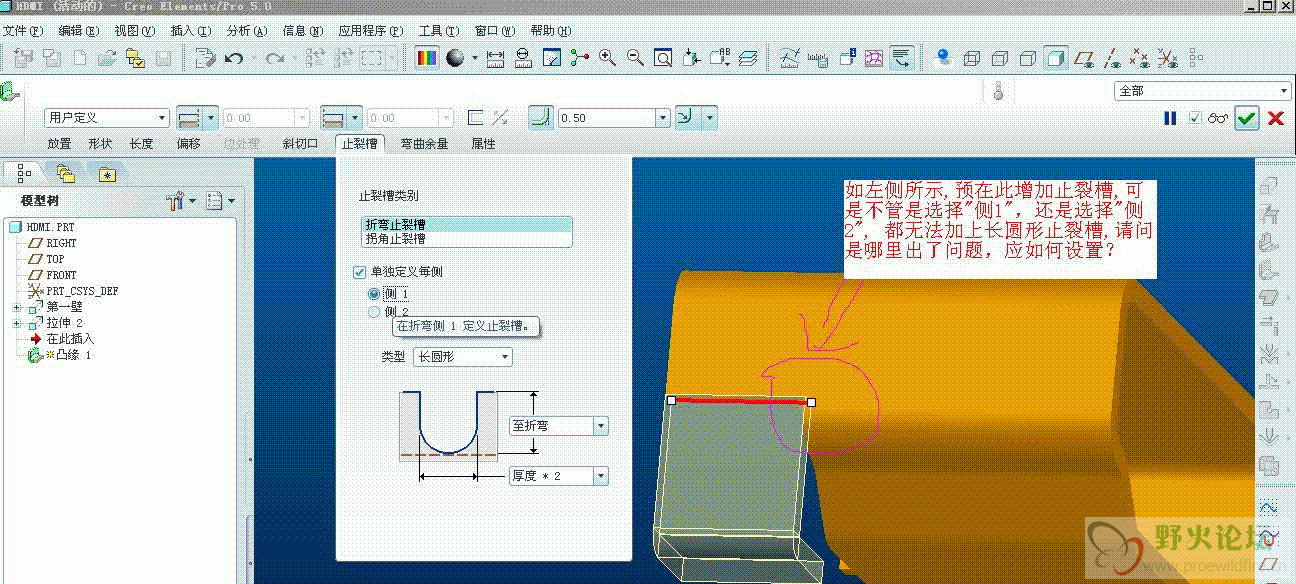Open the 文件 menu
1296x584 pixels.
[23, 31]
